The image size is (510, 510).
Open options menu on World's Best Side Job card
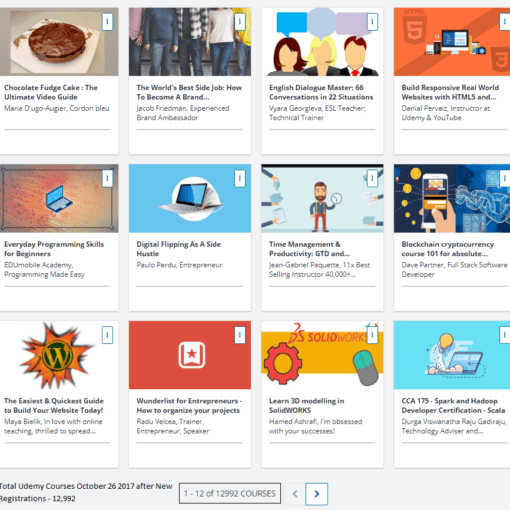pos(240,22)
